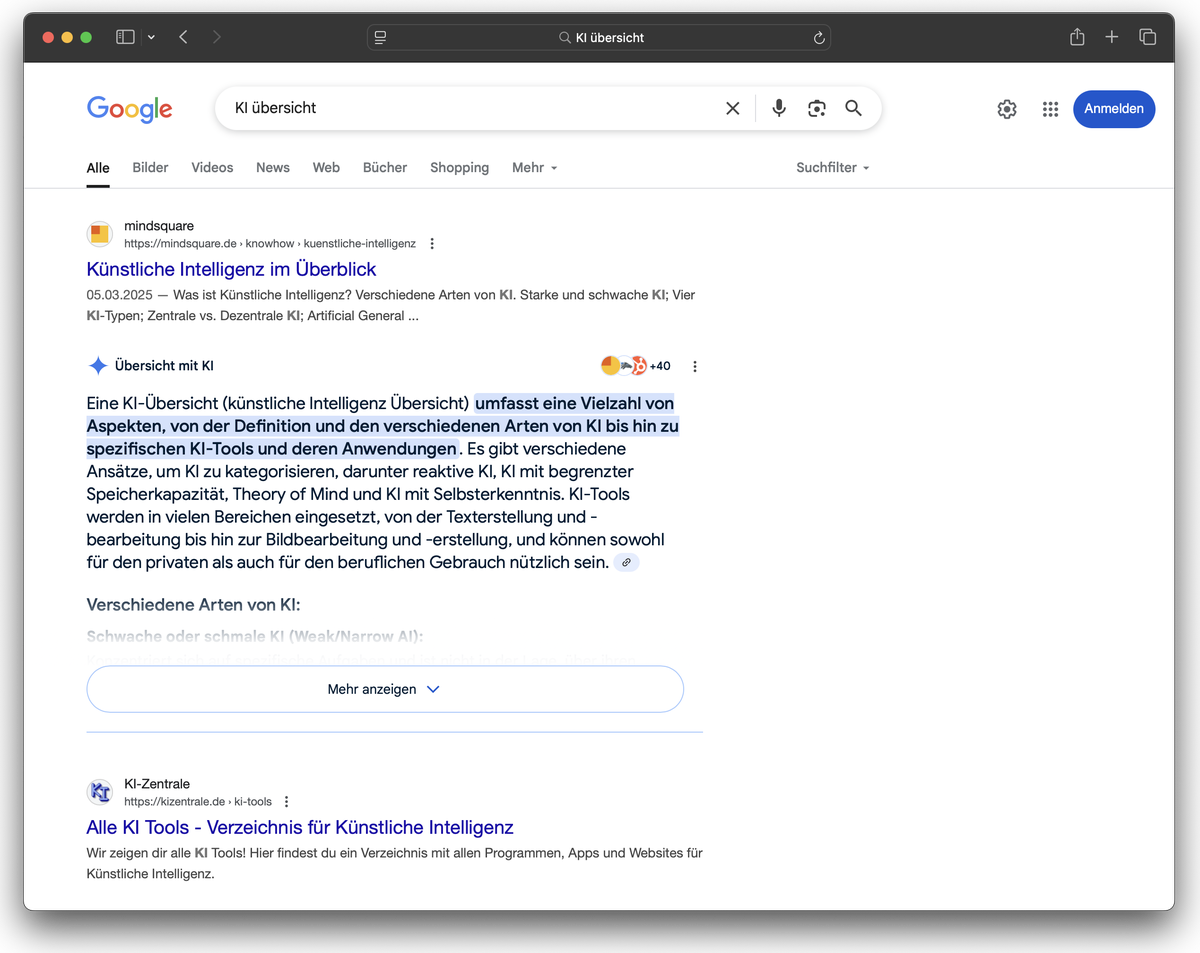Clear search query with X icon
Image resolution: width=1200 pixels, height=953 pixels.
pos(733,108)
